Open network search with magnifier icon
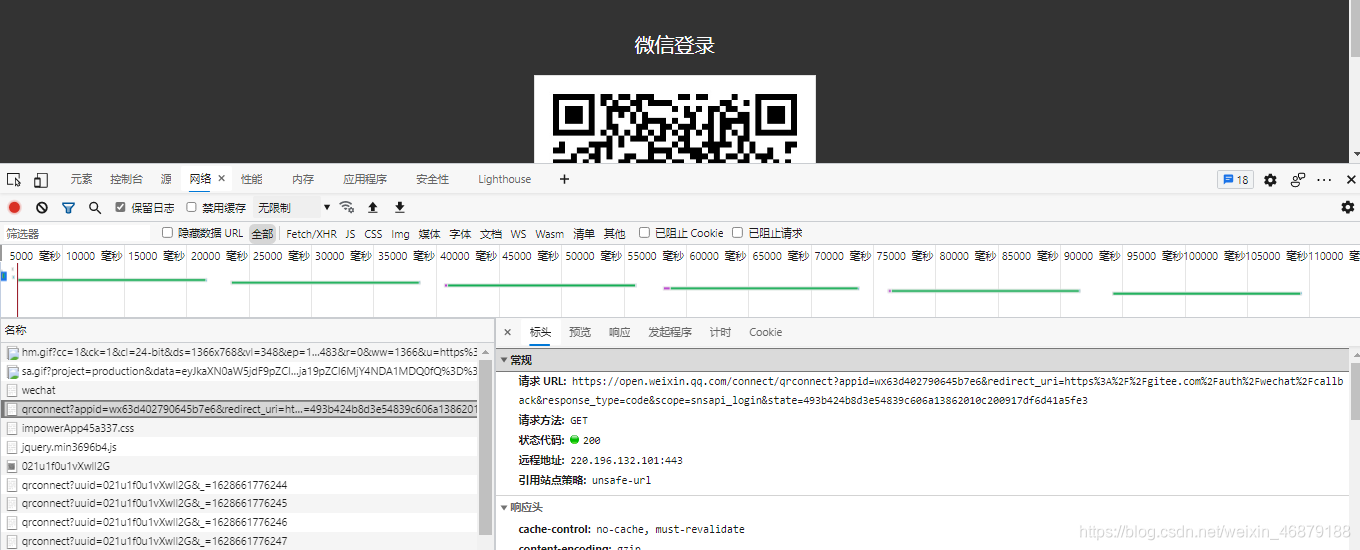1360x550 pixels. click(x=95, y=208)
